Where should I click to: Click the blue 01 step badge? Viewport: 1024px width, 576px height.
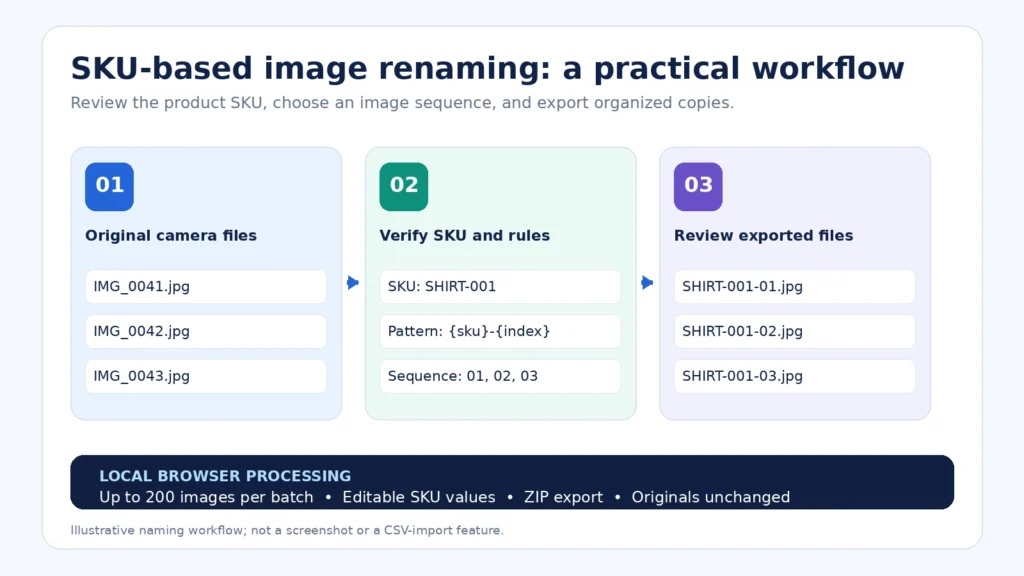coord(109,187)
